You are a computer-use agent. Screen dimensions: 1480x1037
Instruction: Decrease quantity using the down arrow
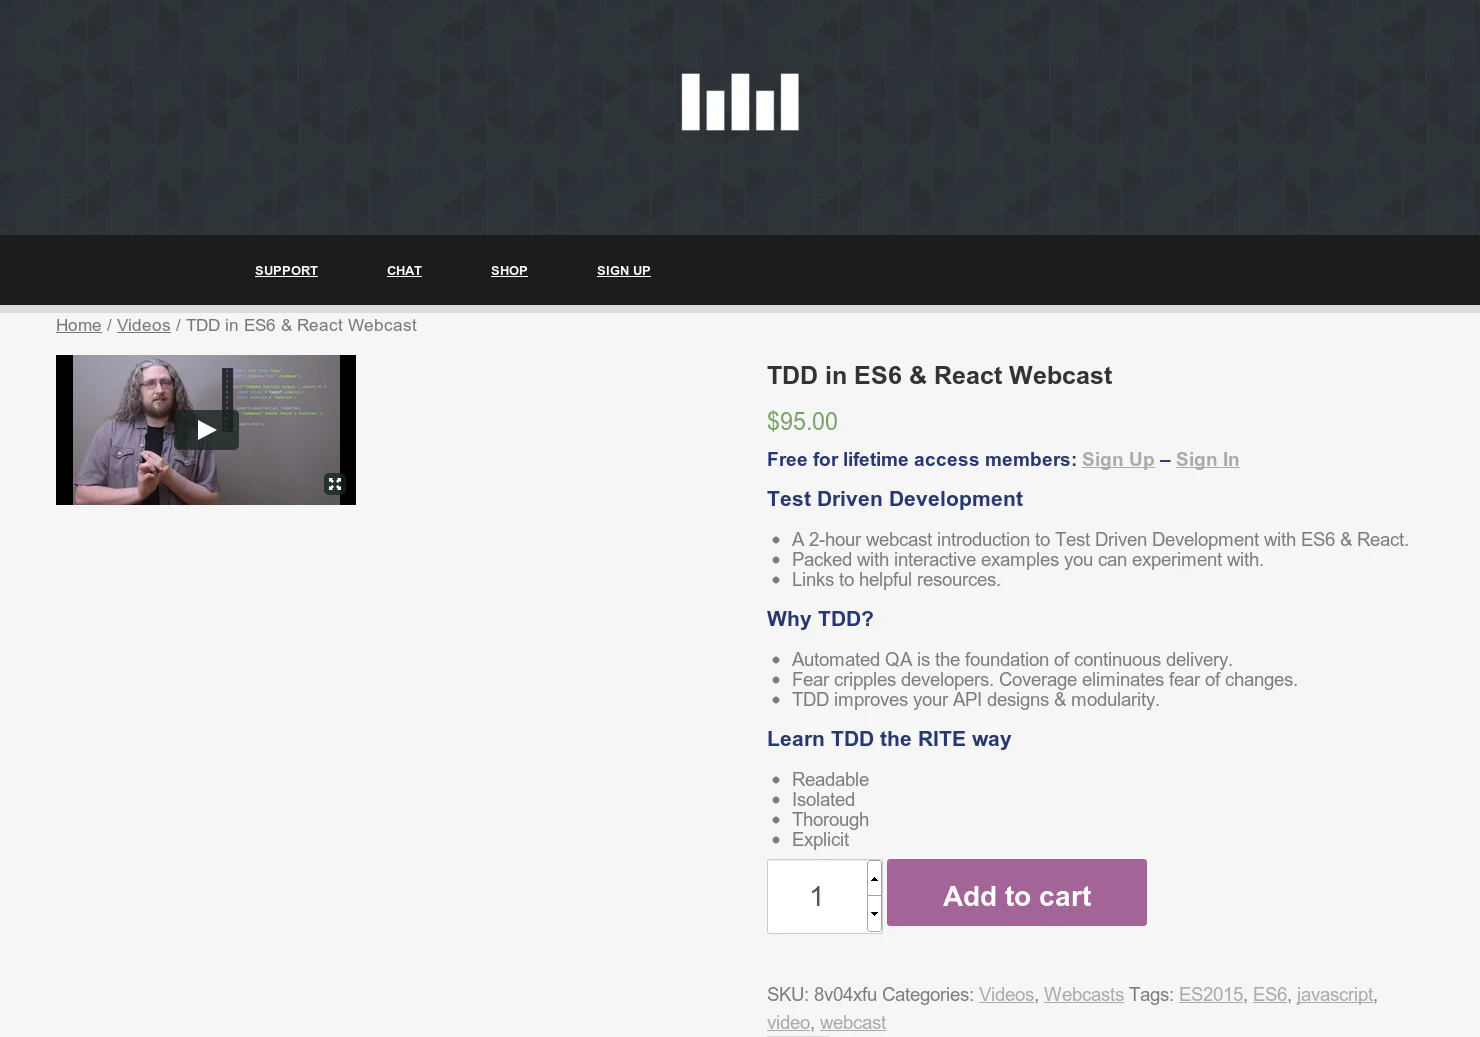(874, 913)
